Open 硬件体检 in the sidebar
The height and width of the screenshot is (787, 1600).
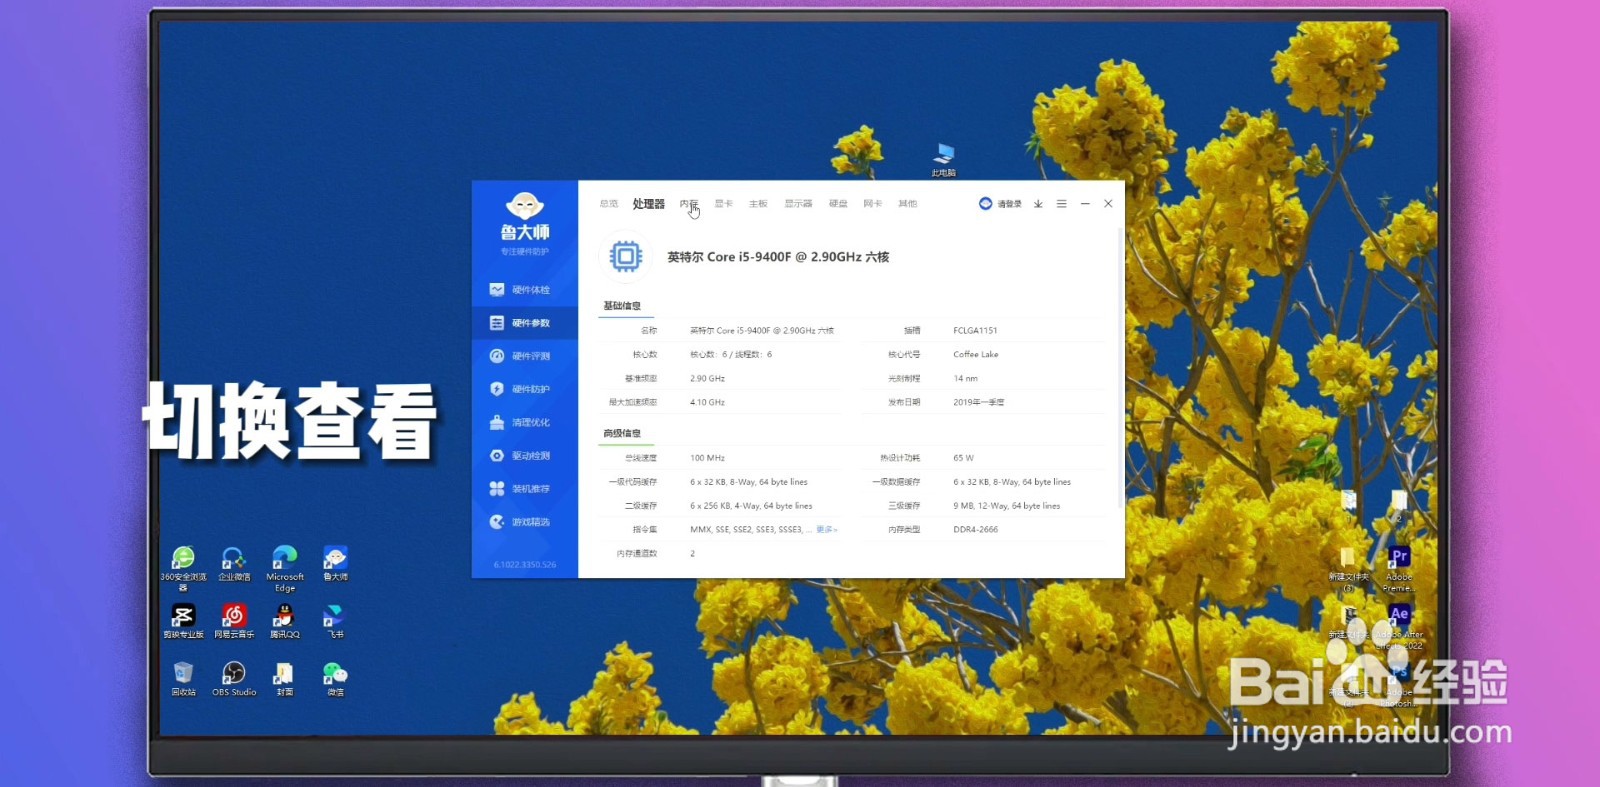(524, 290)
